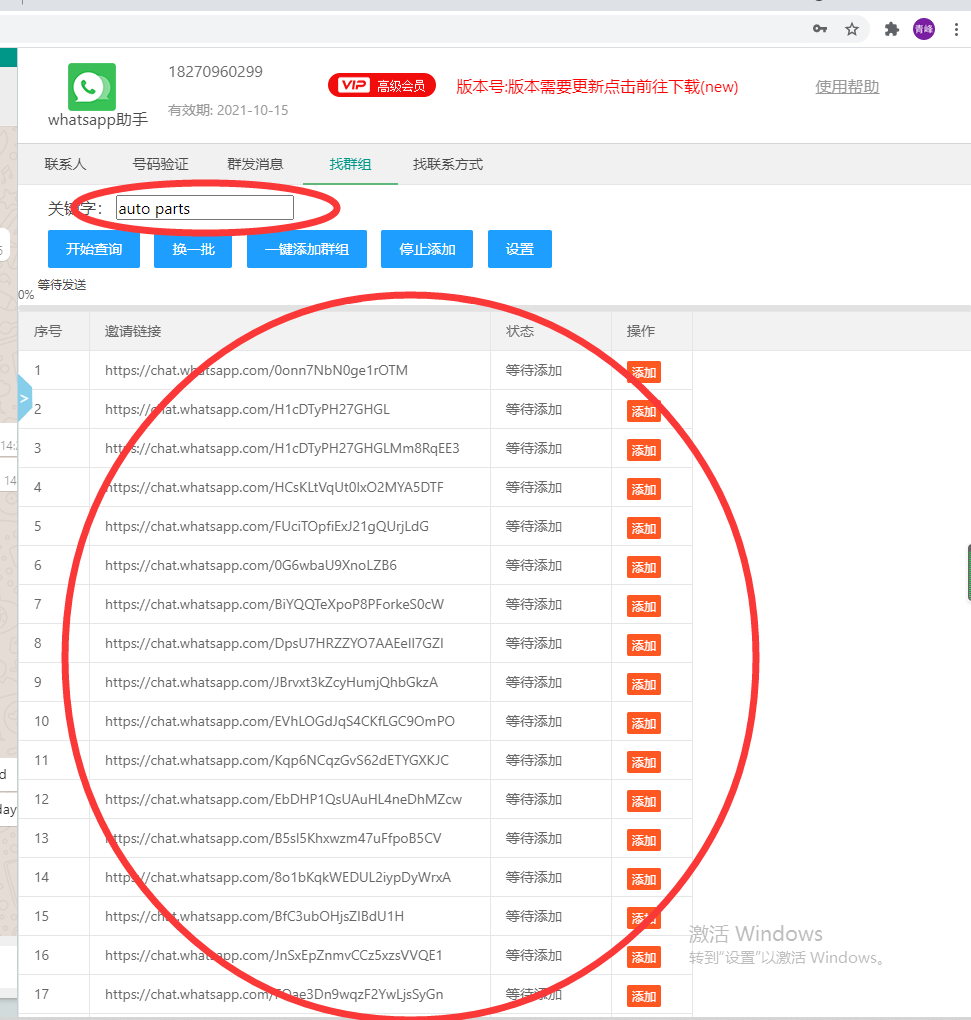Click the red VIP 高级会员 badge
Image resolution: width=971 pixels, height=1020 pixels.
click(x=382, y=85)
